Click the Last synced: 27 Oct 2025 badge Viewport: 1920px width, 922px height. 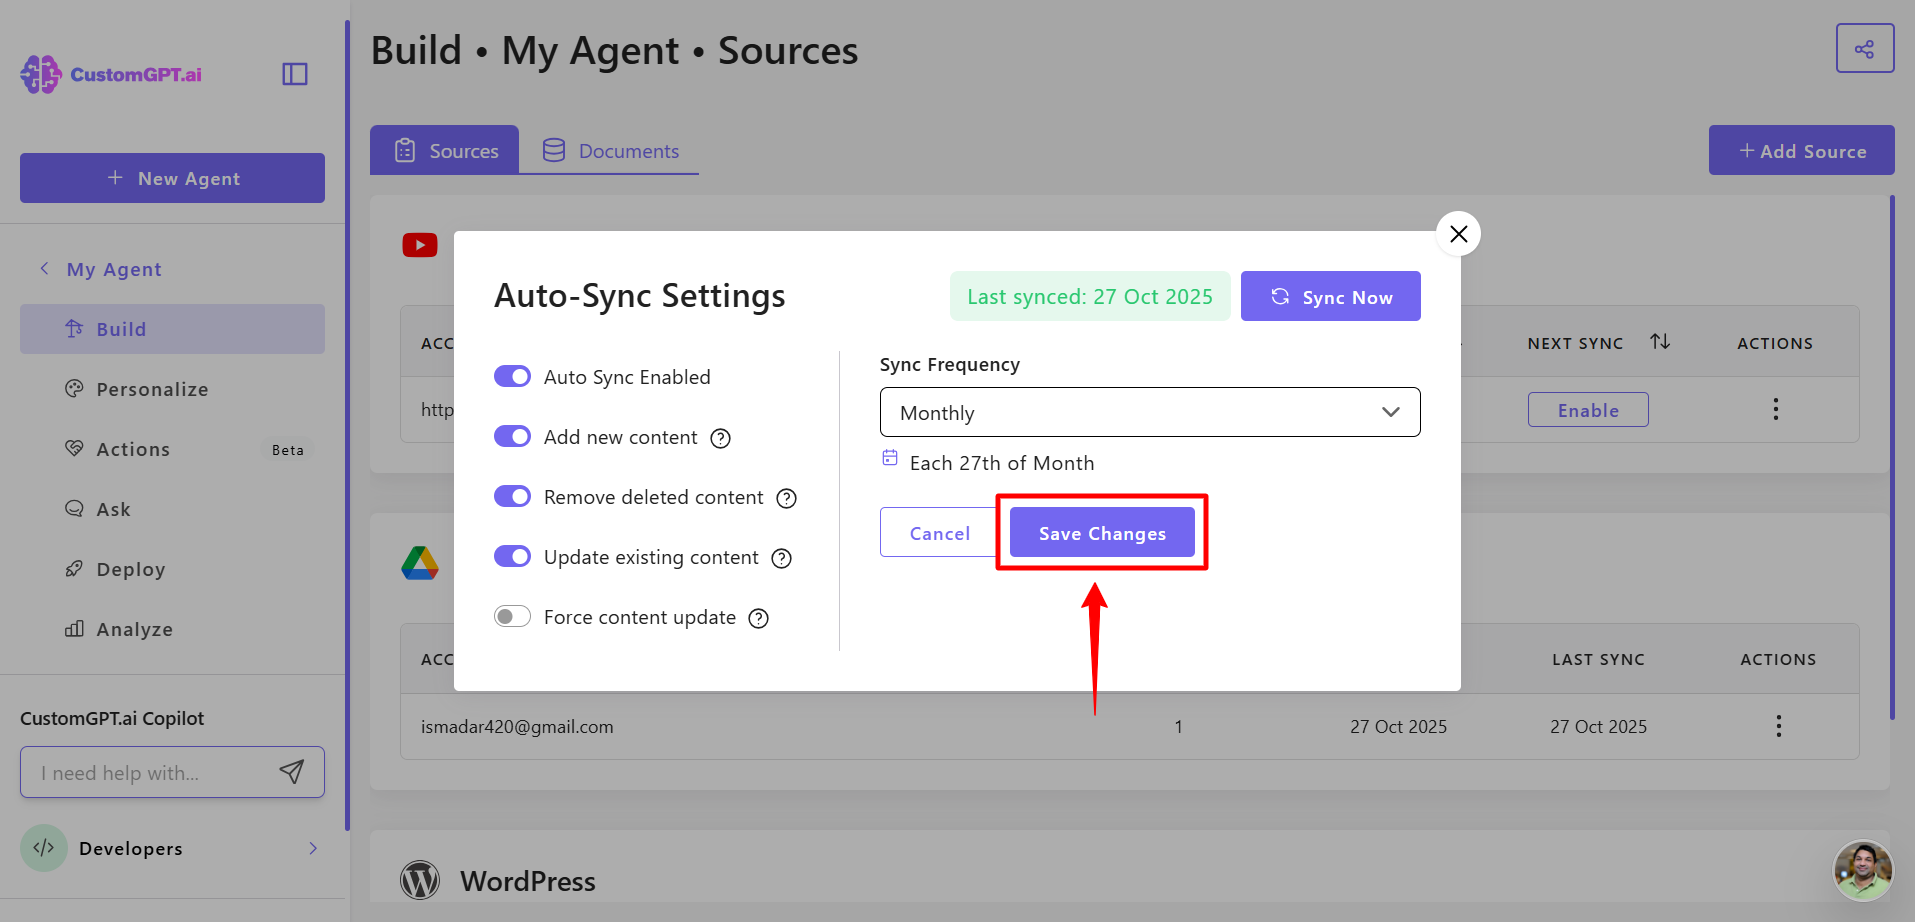coord(1090,296)
